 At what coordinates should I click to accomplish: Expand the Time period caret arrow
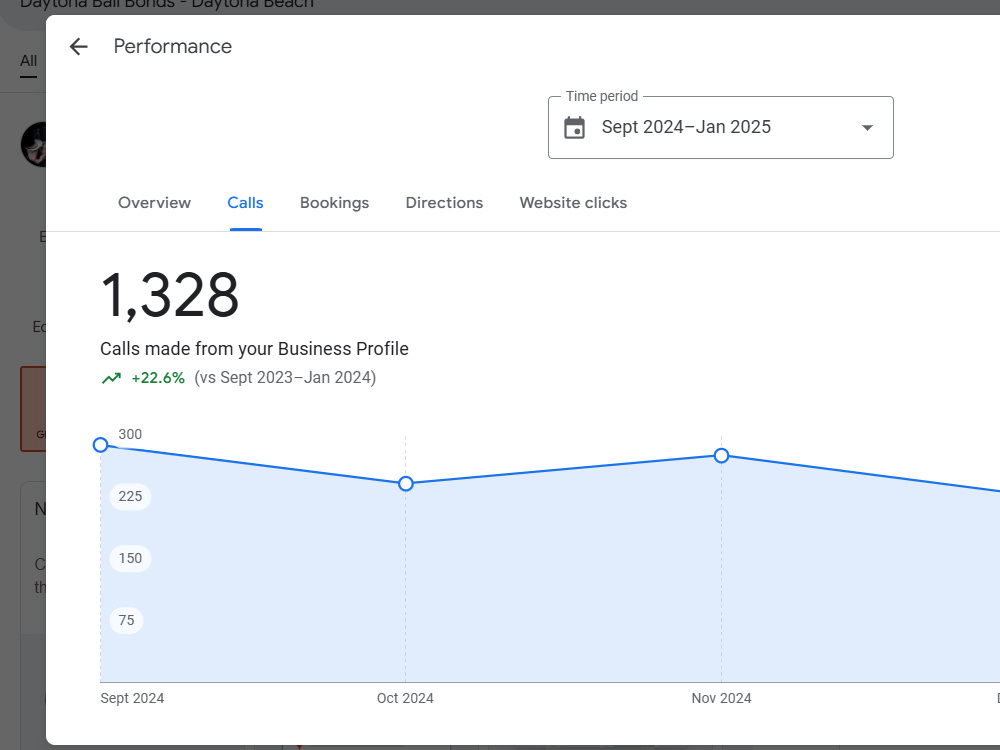pos(867,128)
